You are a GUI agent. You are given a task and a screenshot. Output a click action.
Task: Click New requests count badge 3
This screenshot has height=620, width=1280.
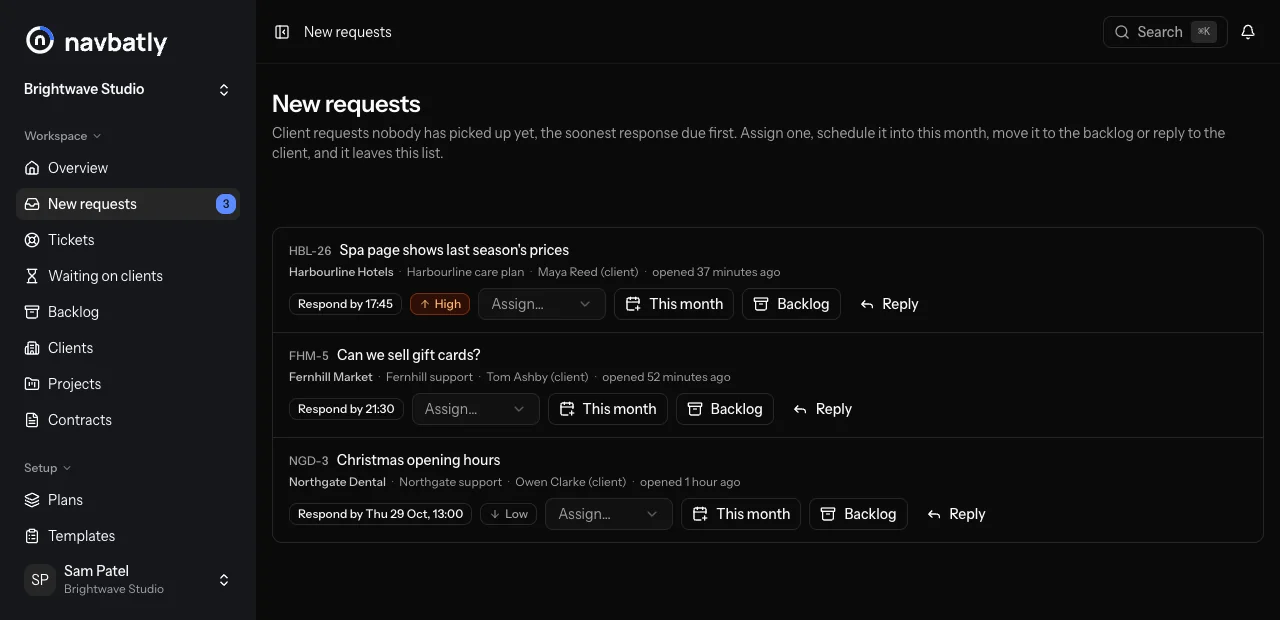coord(225,204)
